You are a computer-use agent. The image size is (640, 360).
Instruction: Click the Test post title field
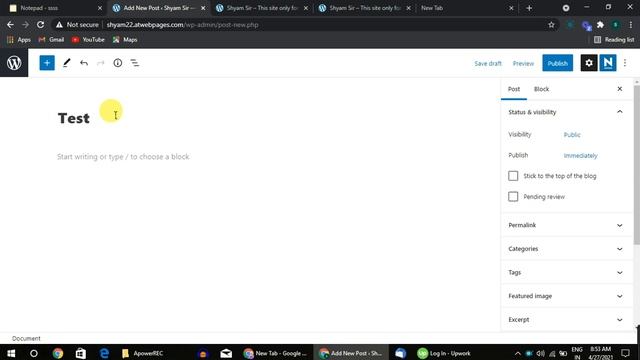coord(73,118)
